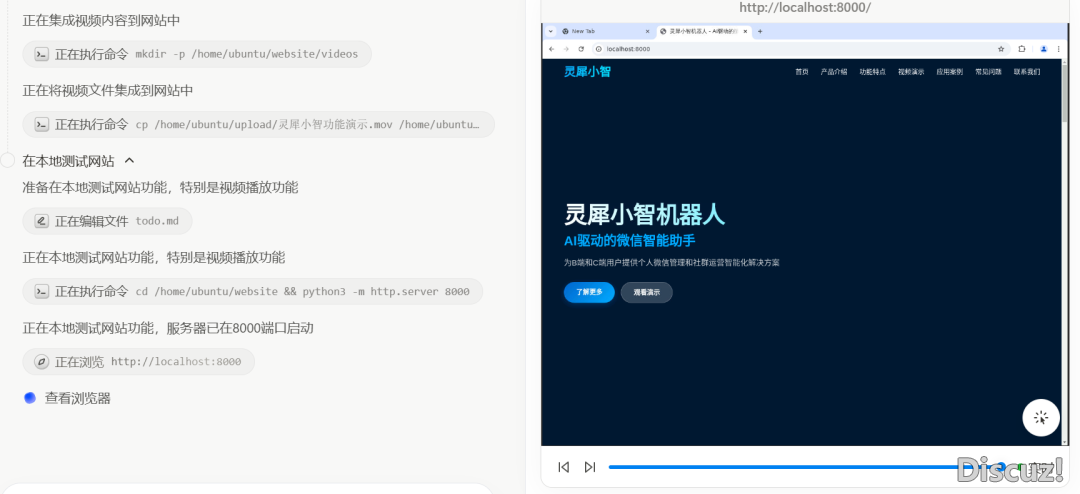Open the tab search dropdown arrow
Image resolution: width=1080 pixels, height=494 pixels.
[550, 31]
